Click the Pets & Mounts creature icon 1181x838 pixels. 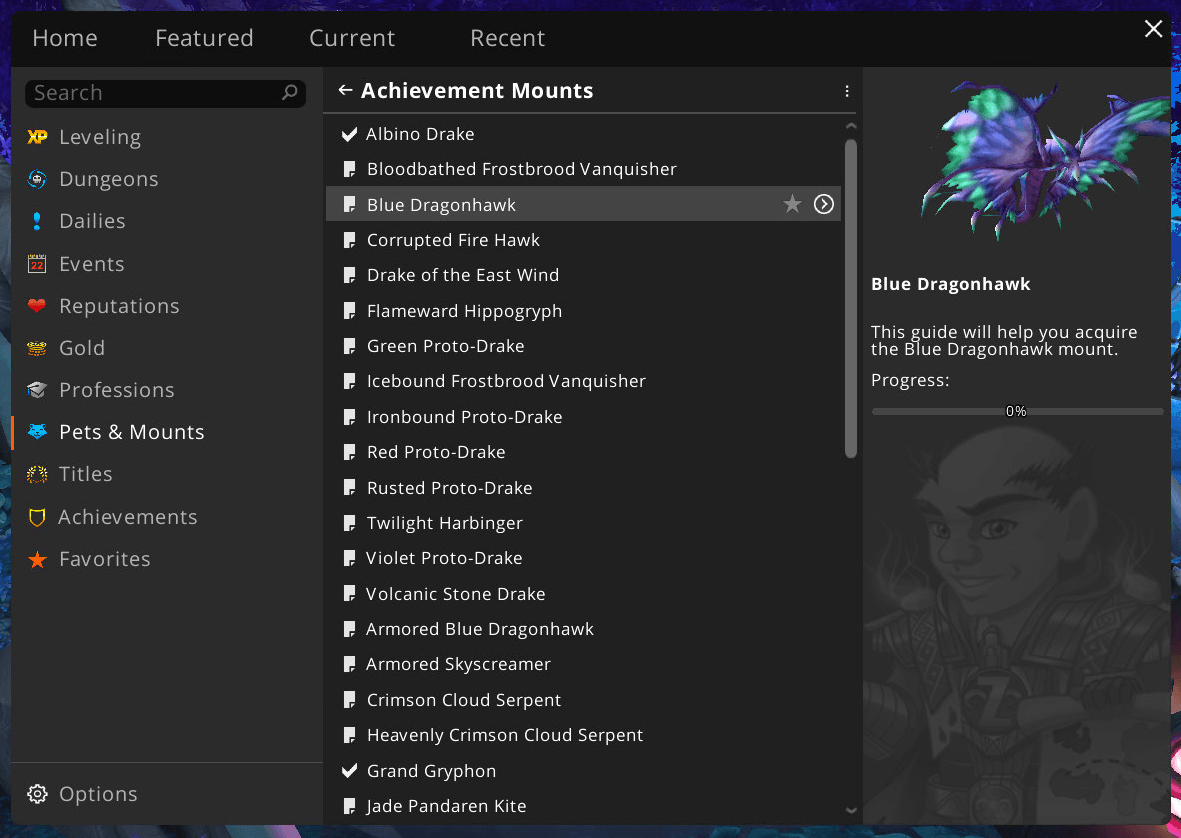tap(37, 432)
